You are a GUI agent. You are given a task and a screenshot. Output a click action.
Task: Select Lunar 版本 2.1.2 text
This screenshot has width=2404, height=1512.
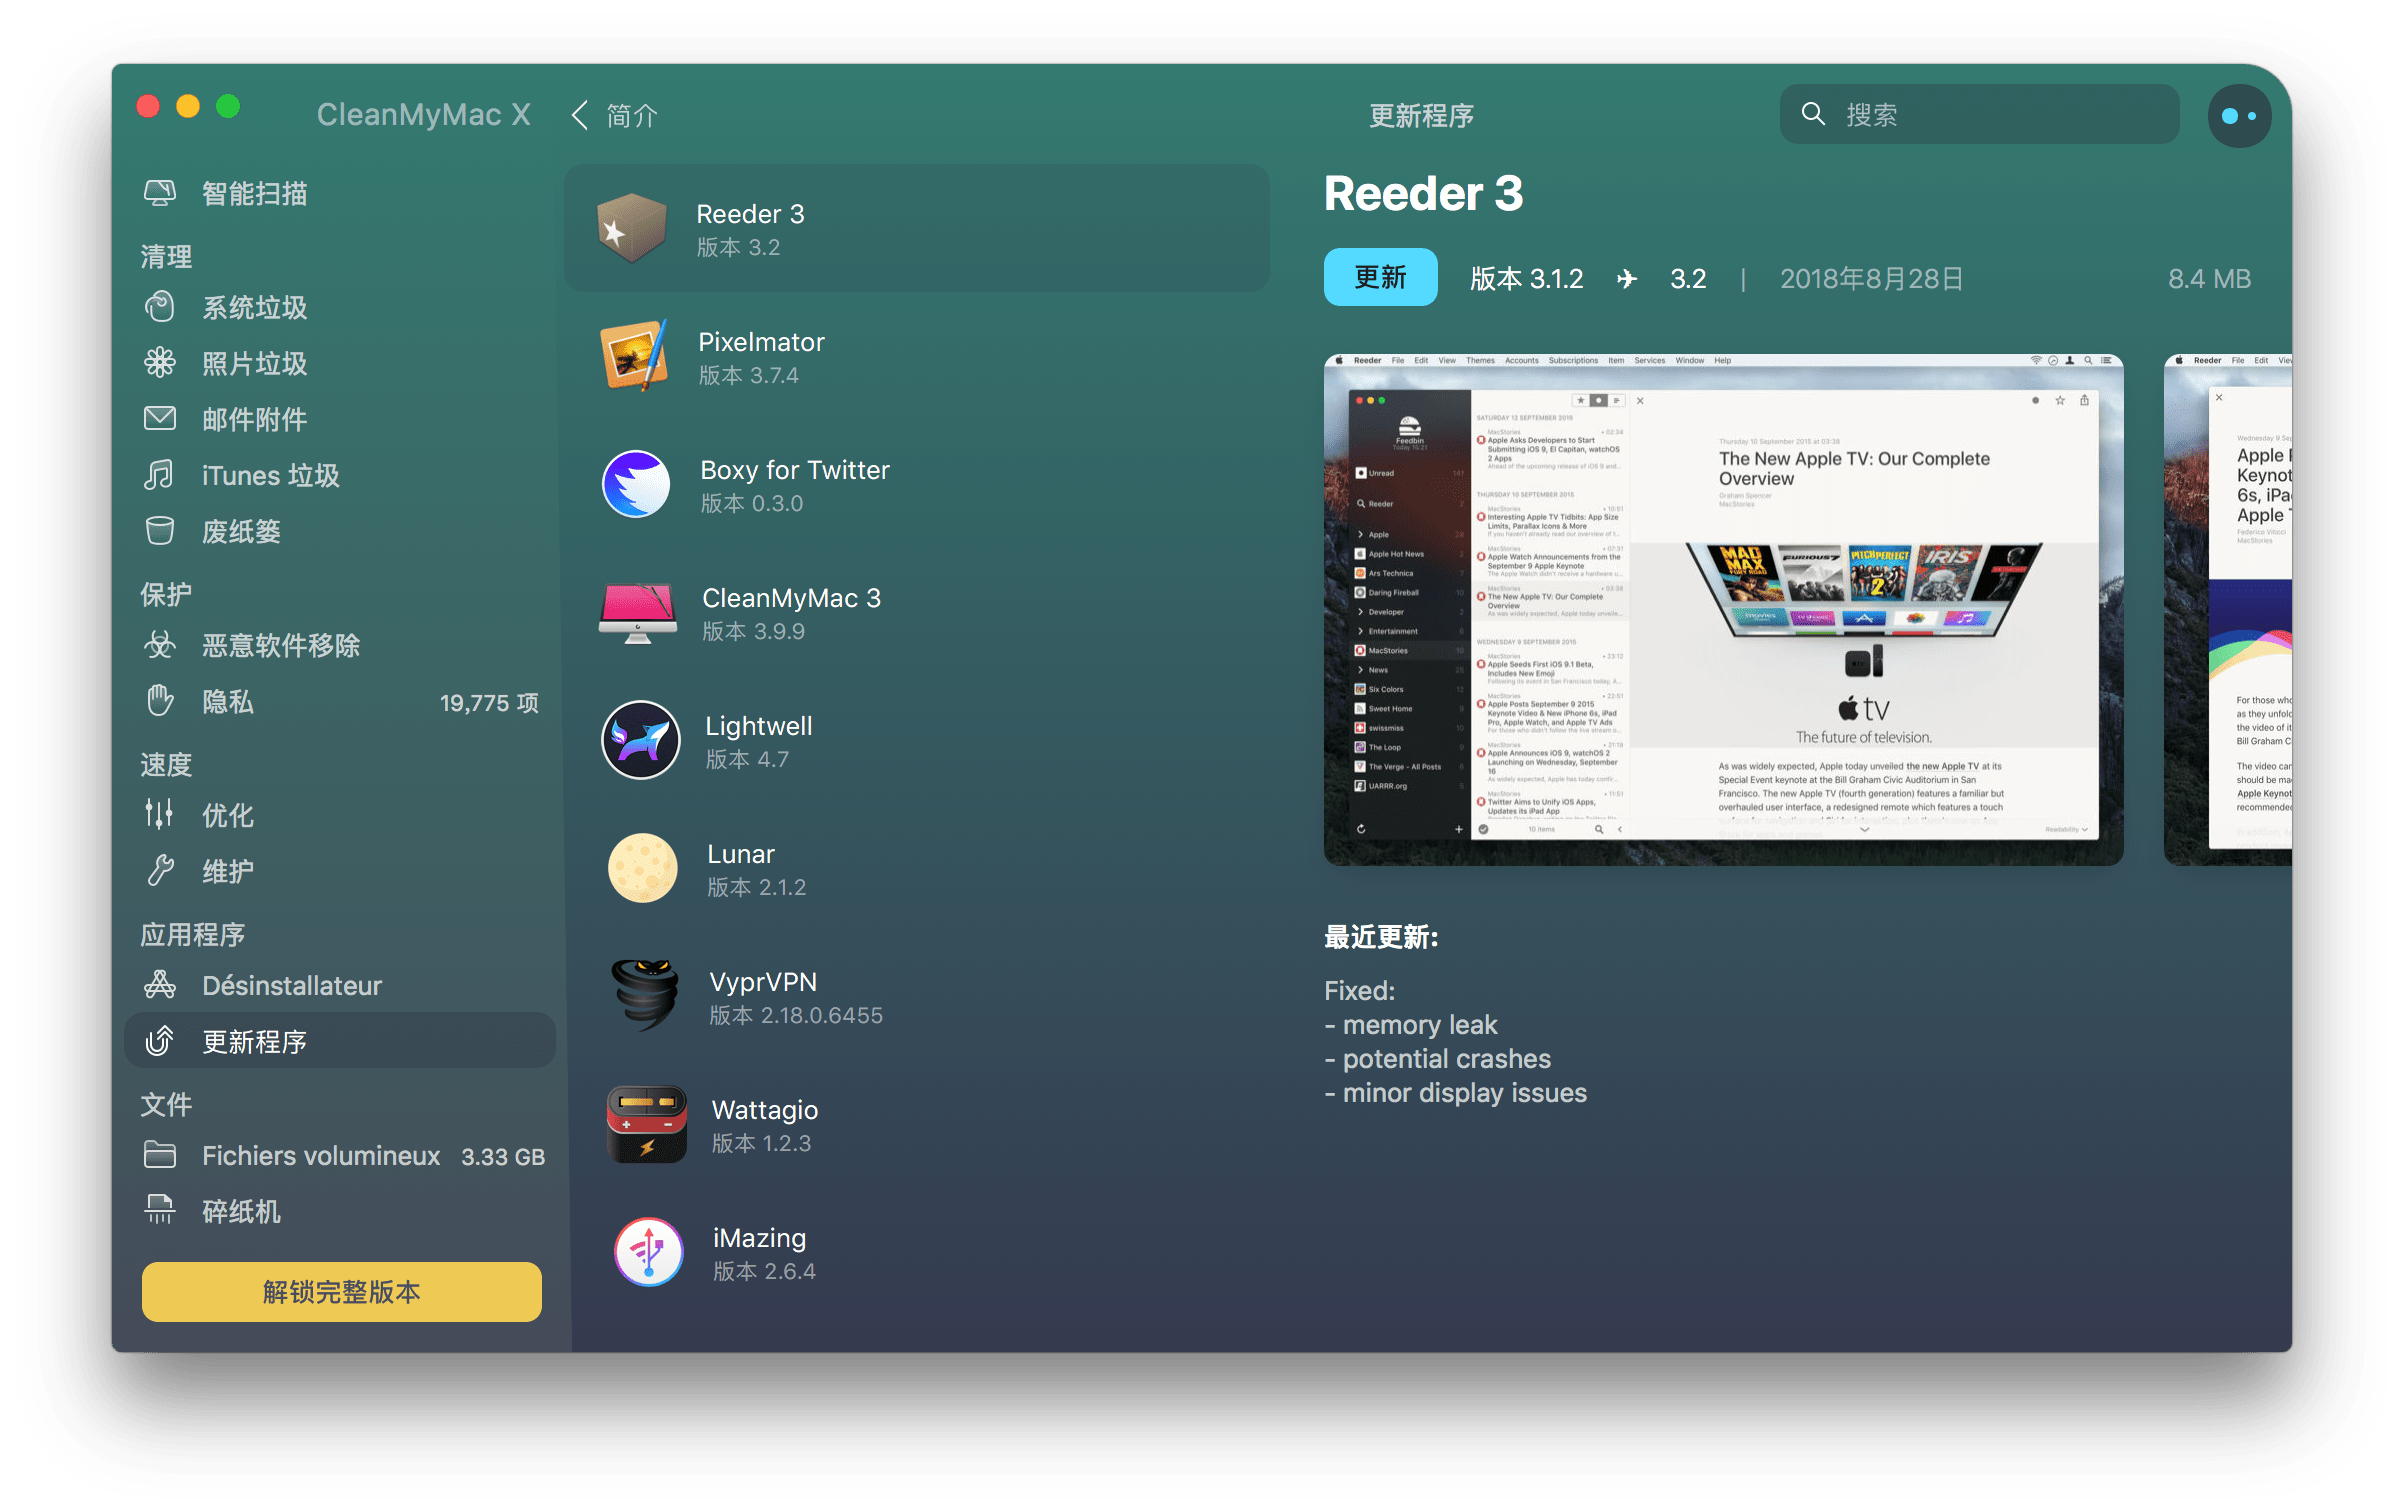[x=757, y=887]
